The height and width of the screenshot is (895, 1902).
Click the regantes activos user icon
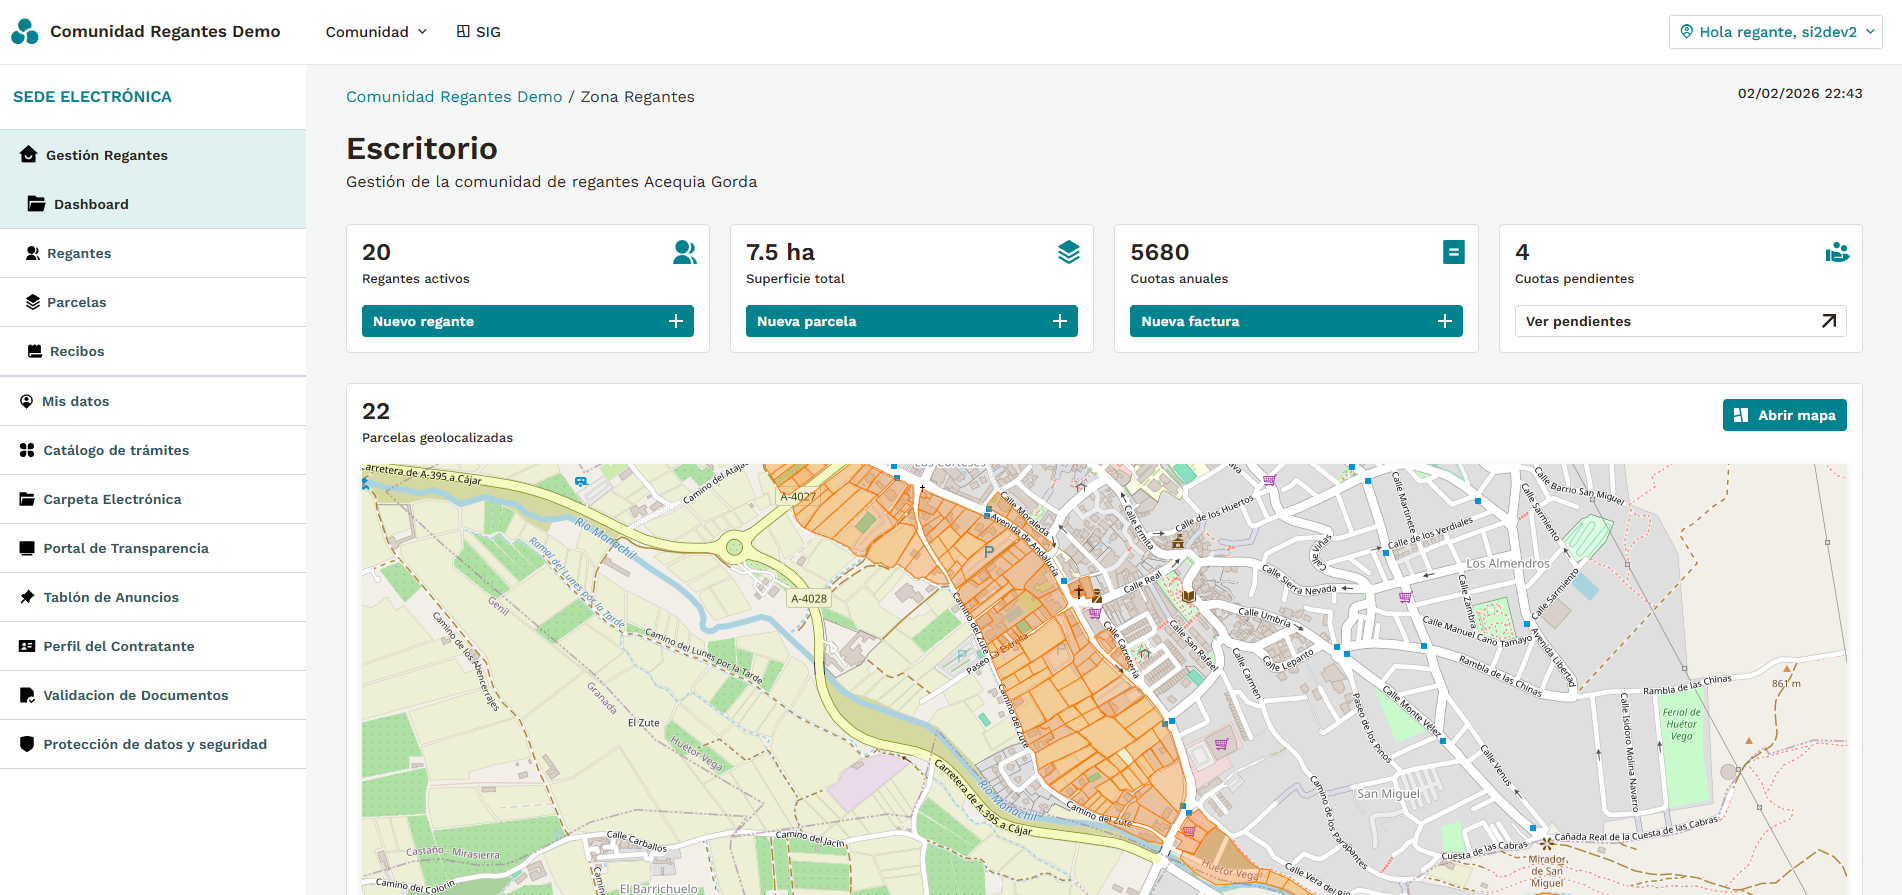(x=684, y=252)
